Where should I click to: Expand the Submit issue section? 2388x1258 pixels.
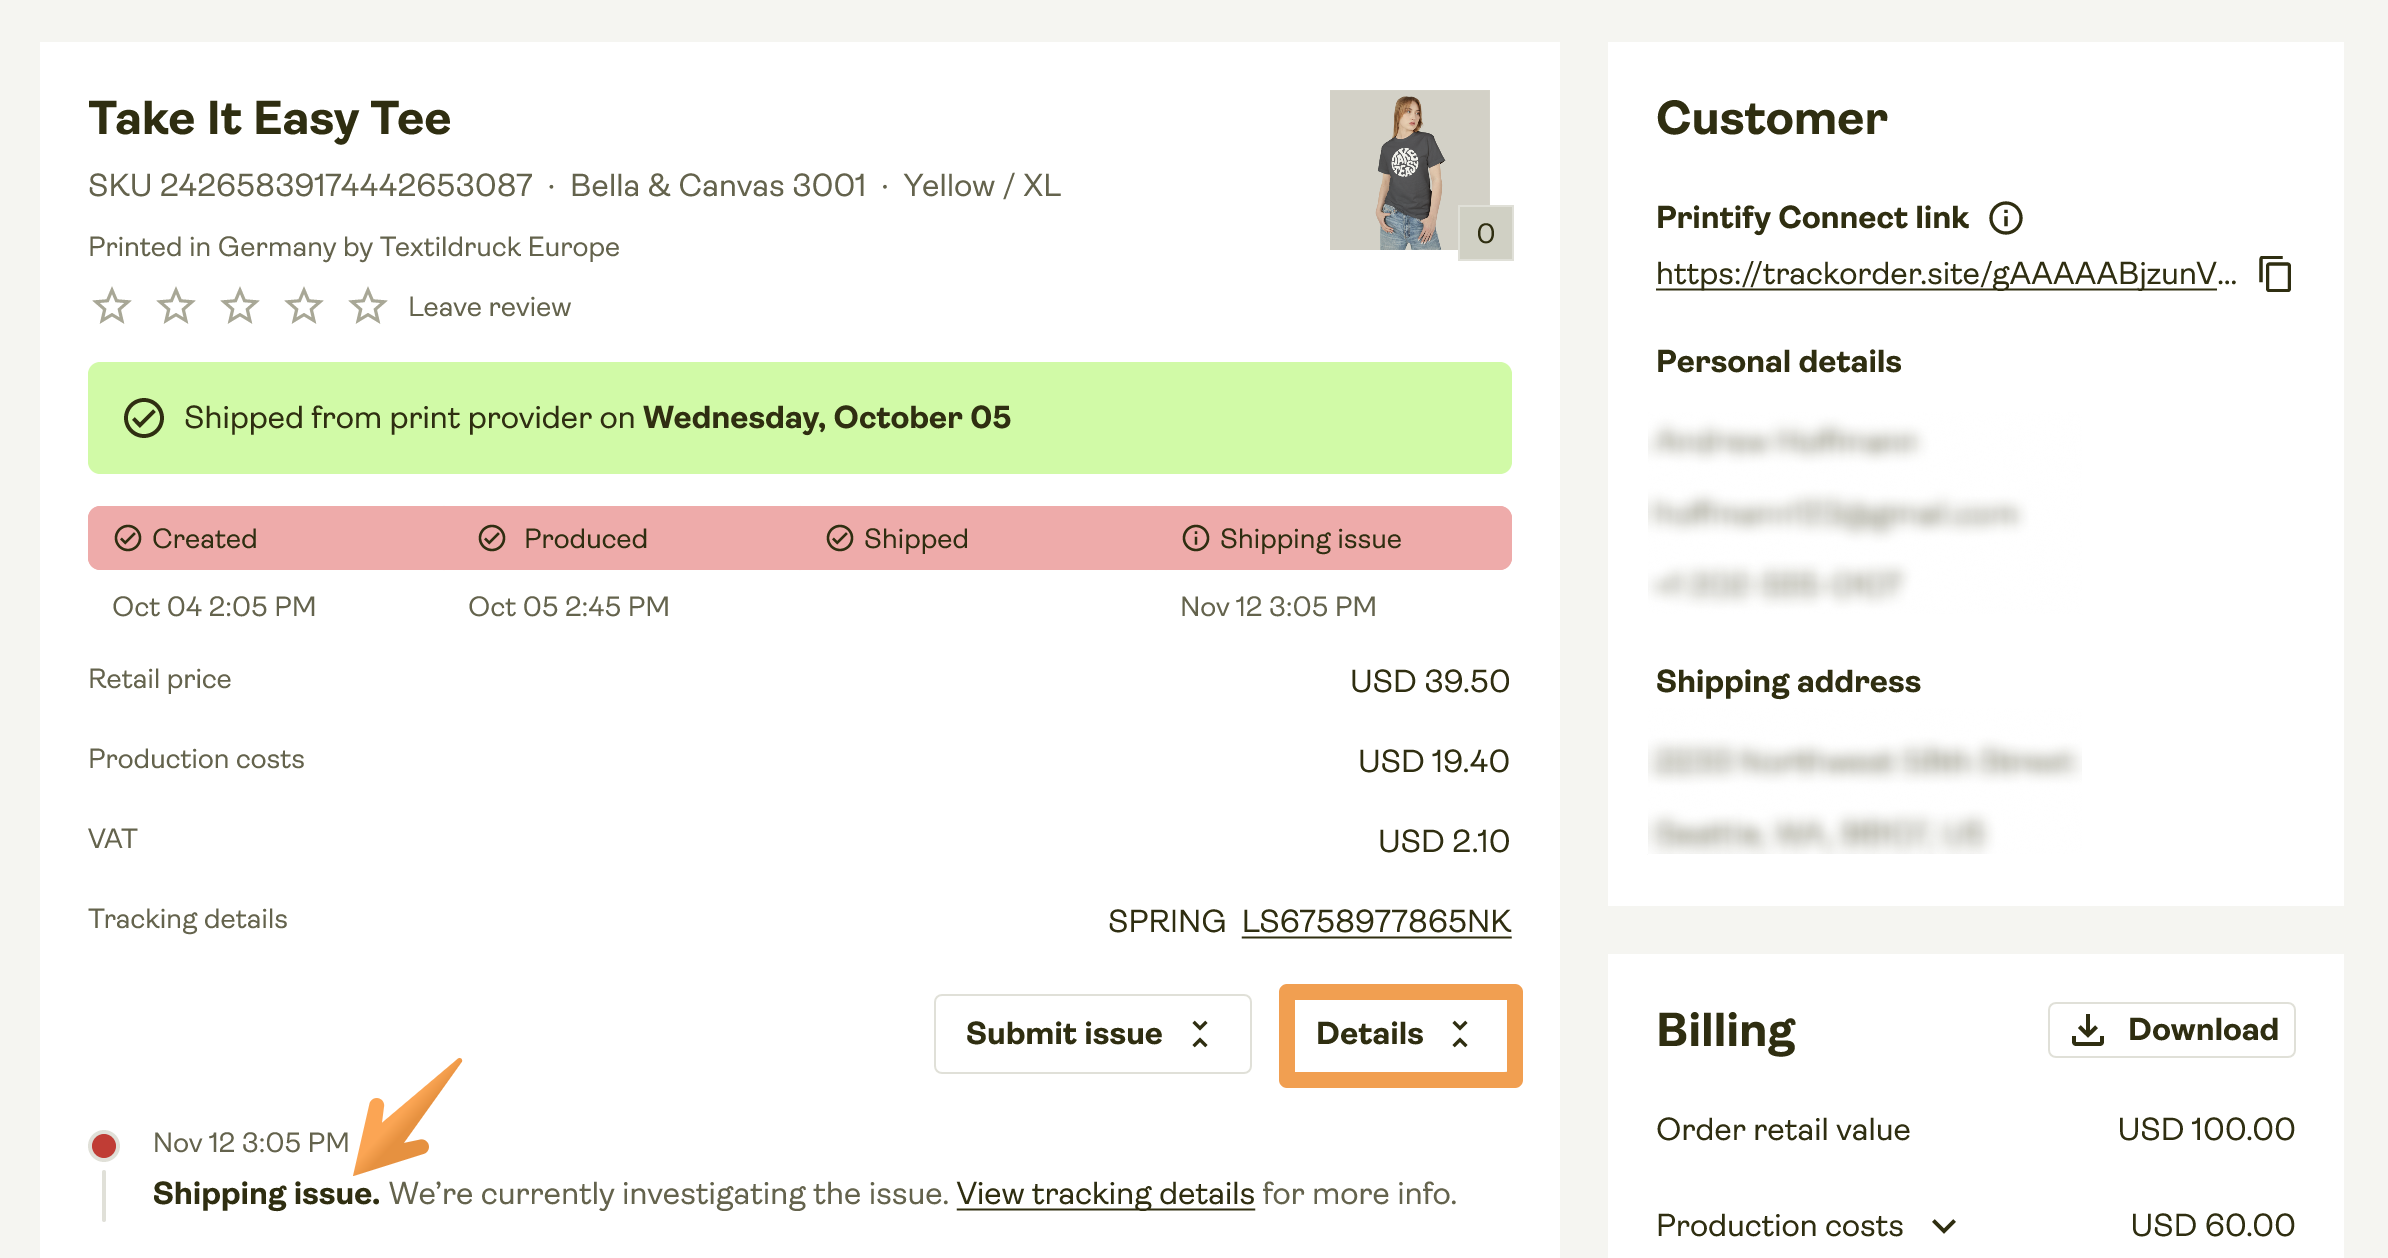click(1092, 1034)
